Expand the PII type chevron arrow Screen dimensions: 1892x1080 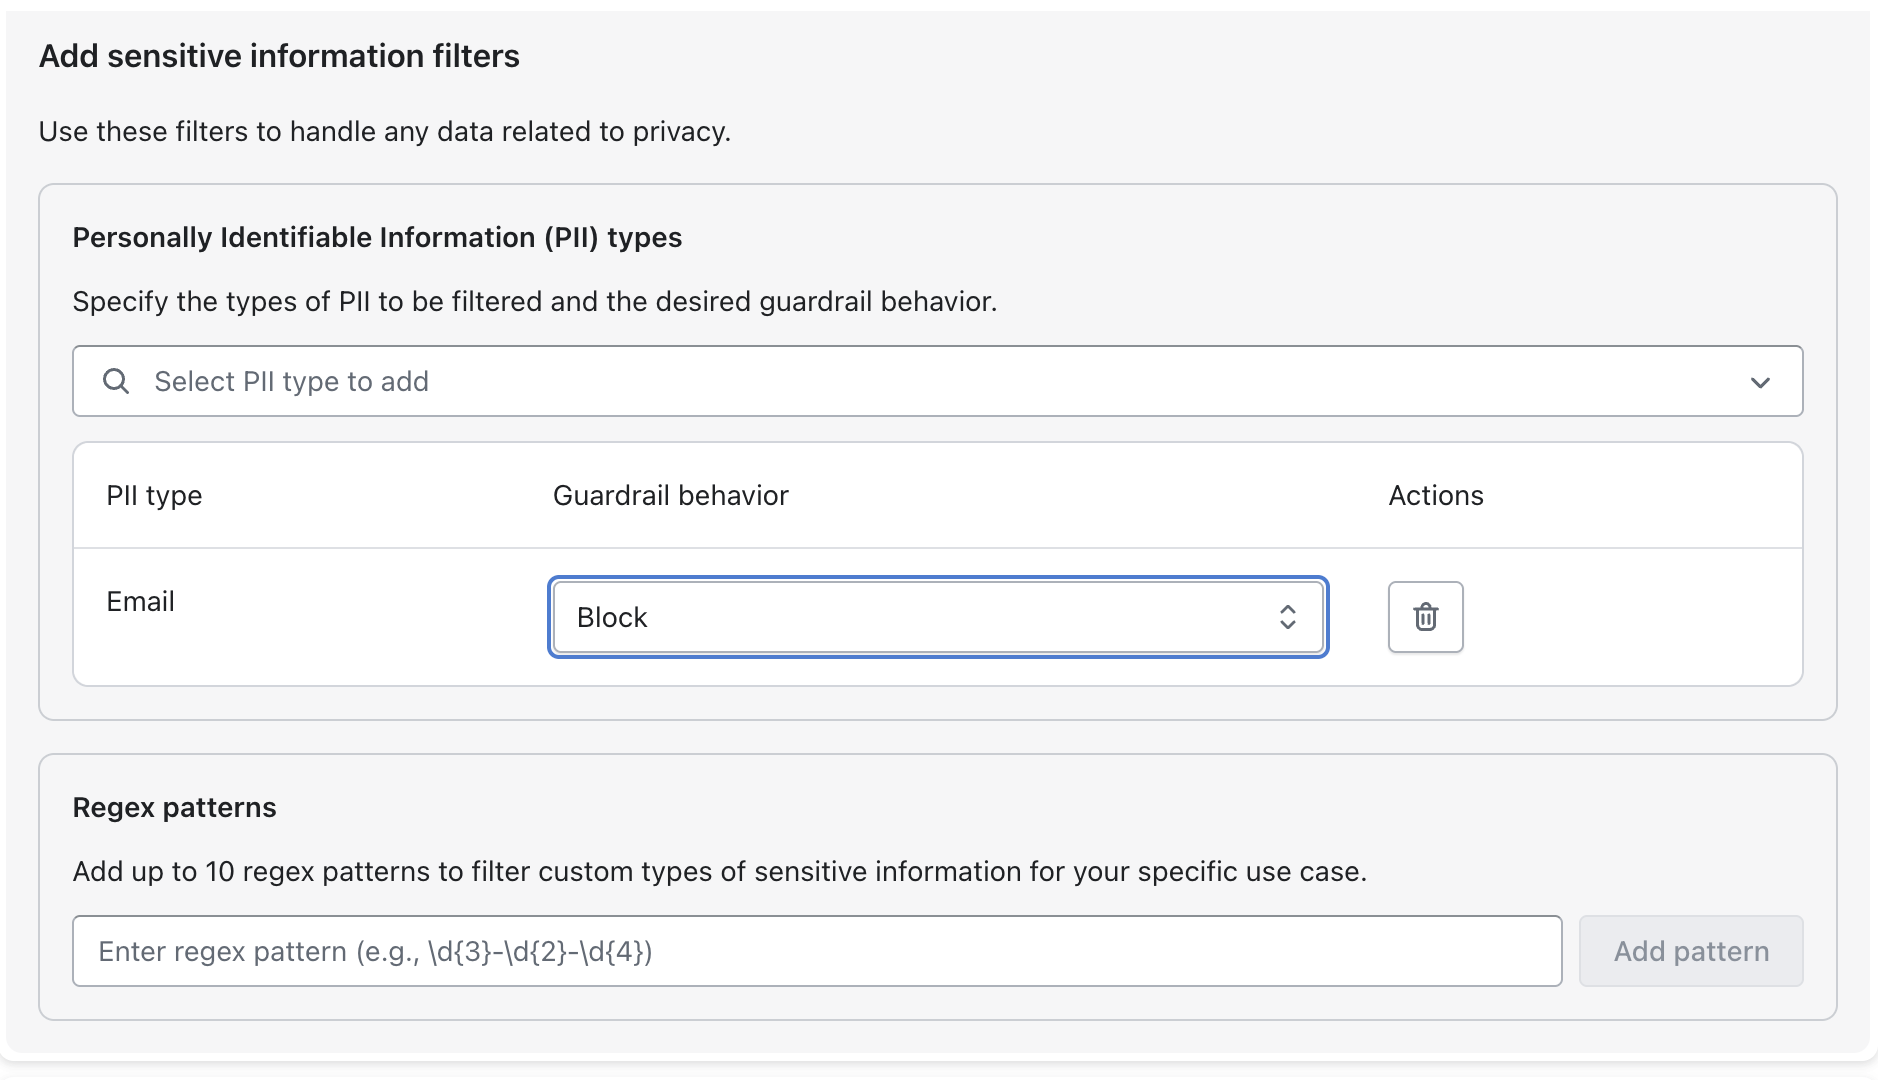pos(1760,382)
